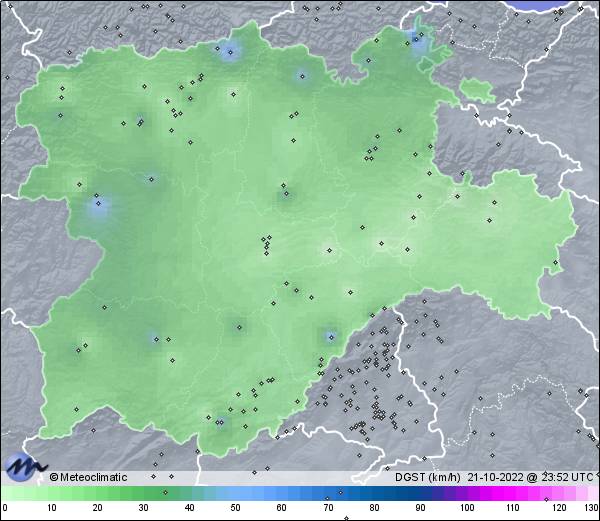Click the scale label 40
600x521 pixels.
click(x=189, y=508)
